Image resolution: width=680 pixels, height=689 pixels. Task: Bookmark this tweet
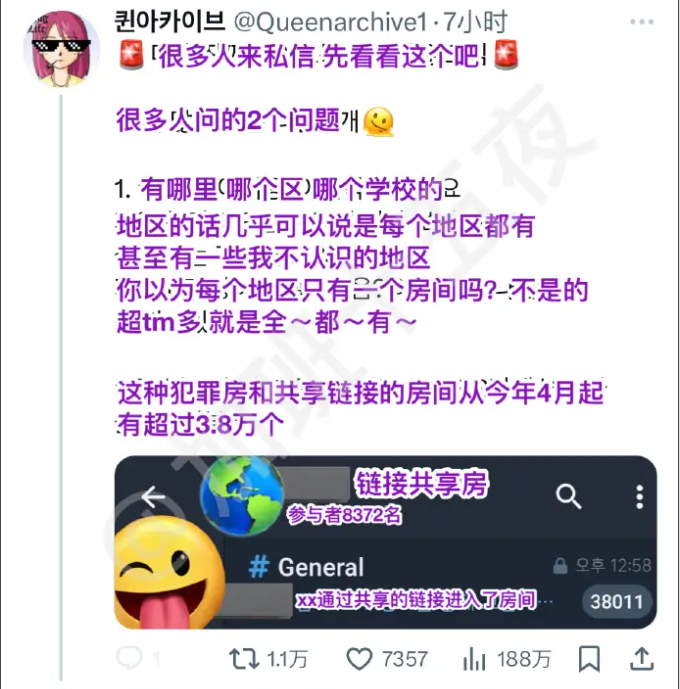tap(589, 659)
